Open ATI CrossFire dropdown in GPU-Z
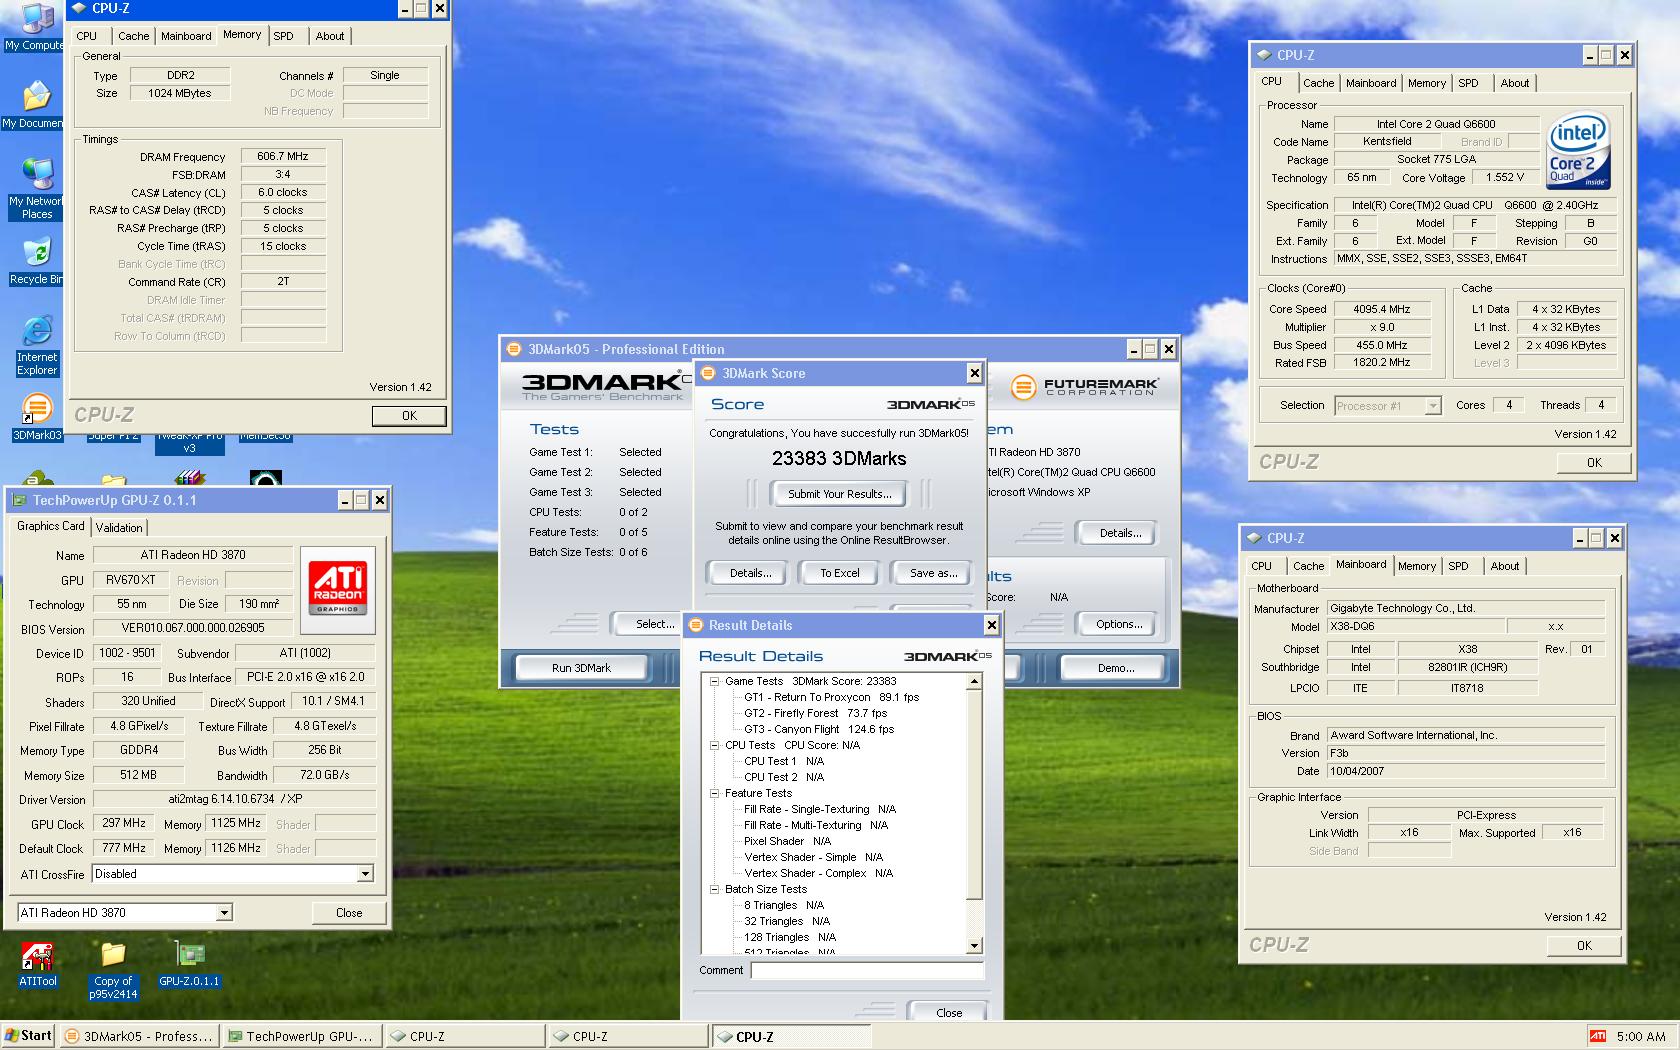Screen dimensions: 1680x1050 [x=365, y=874]
